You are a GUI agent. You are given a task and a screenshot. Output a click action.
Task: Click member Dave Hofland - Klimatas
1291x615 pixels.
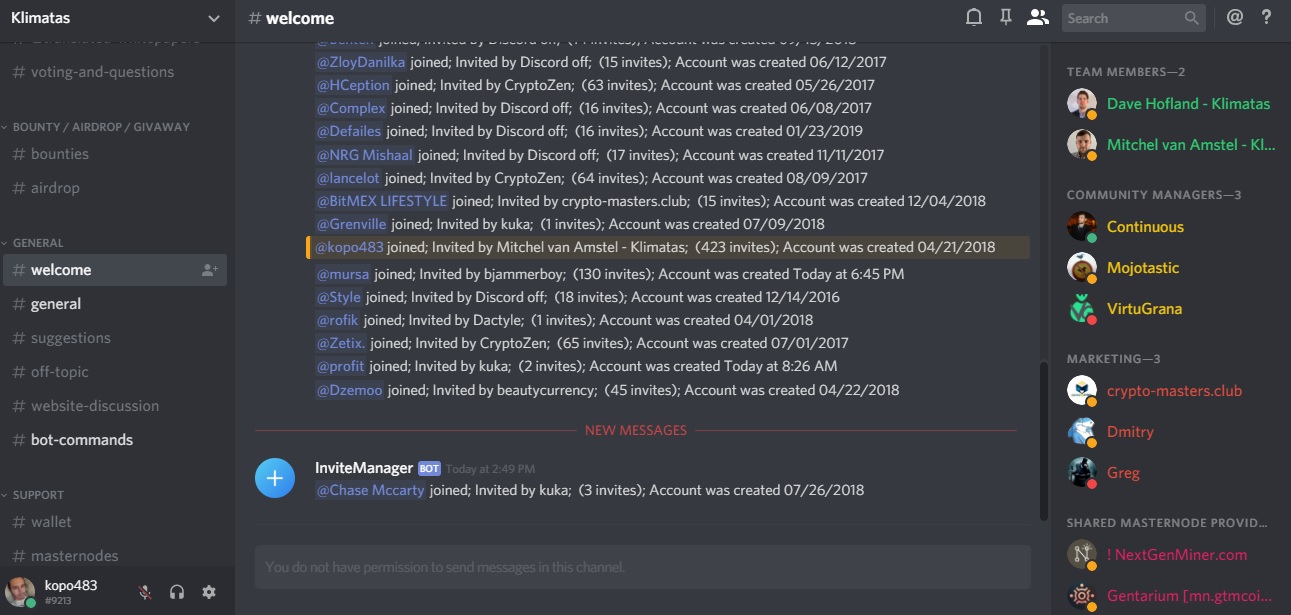1188,104
